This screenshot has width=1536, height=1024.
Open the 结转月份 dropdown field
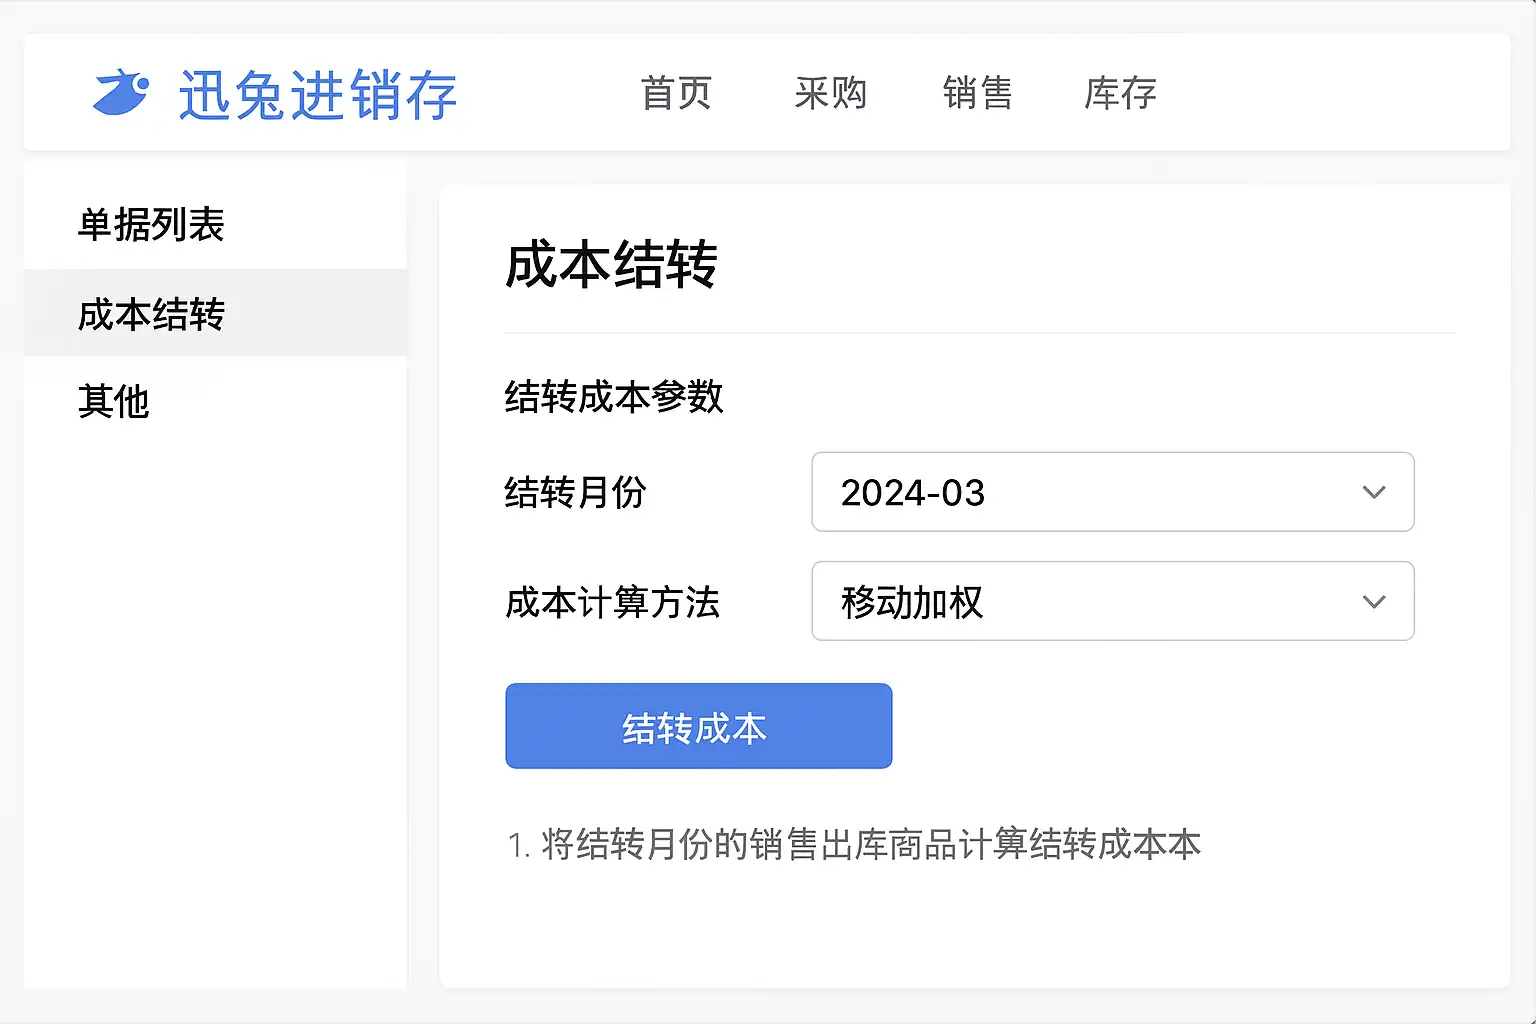pyautogui.click(x=1090, y=492)
